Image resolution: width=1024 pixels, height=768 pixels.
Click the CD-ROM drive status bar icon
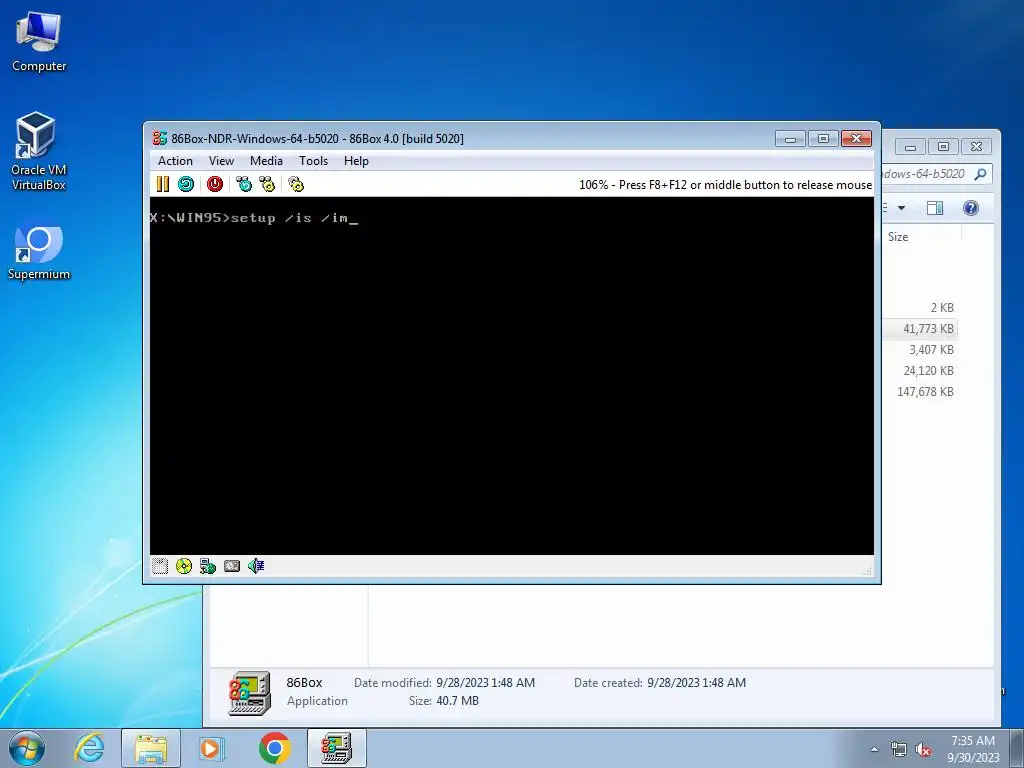pos(184,566)
